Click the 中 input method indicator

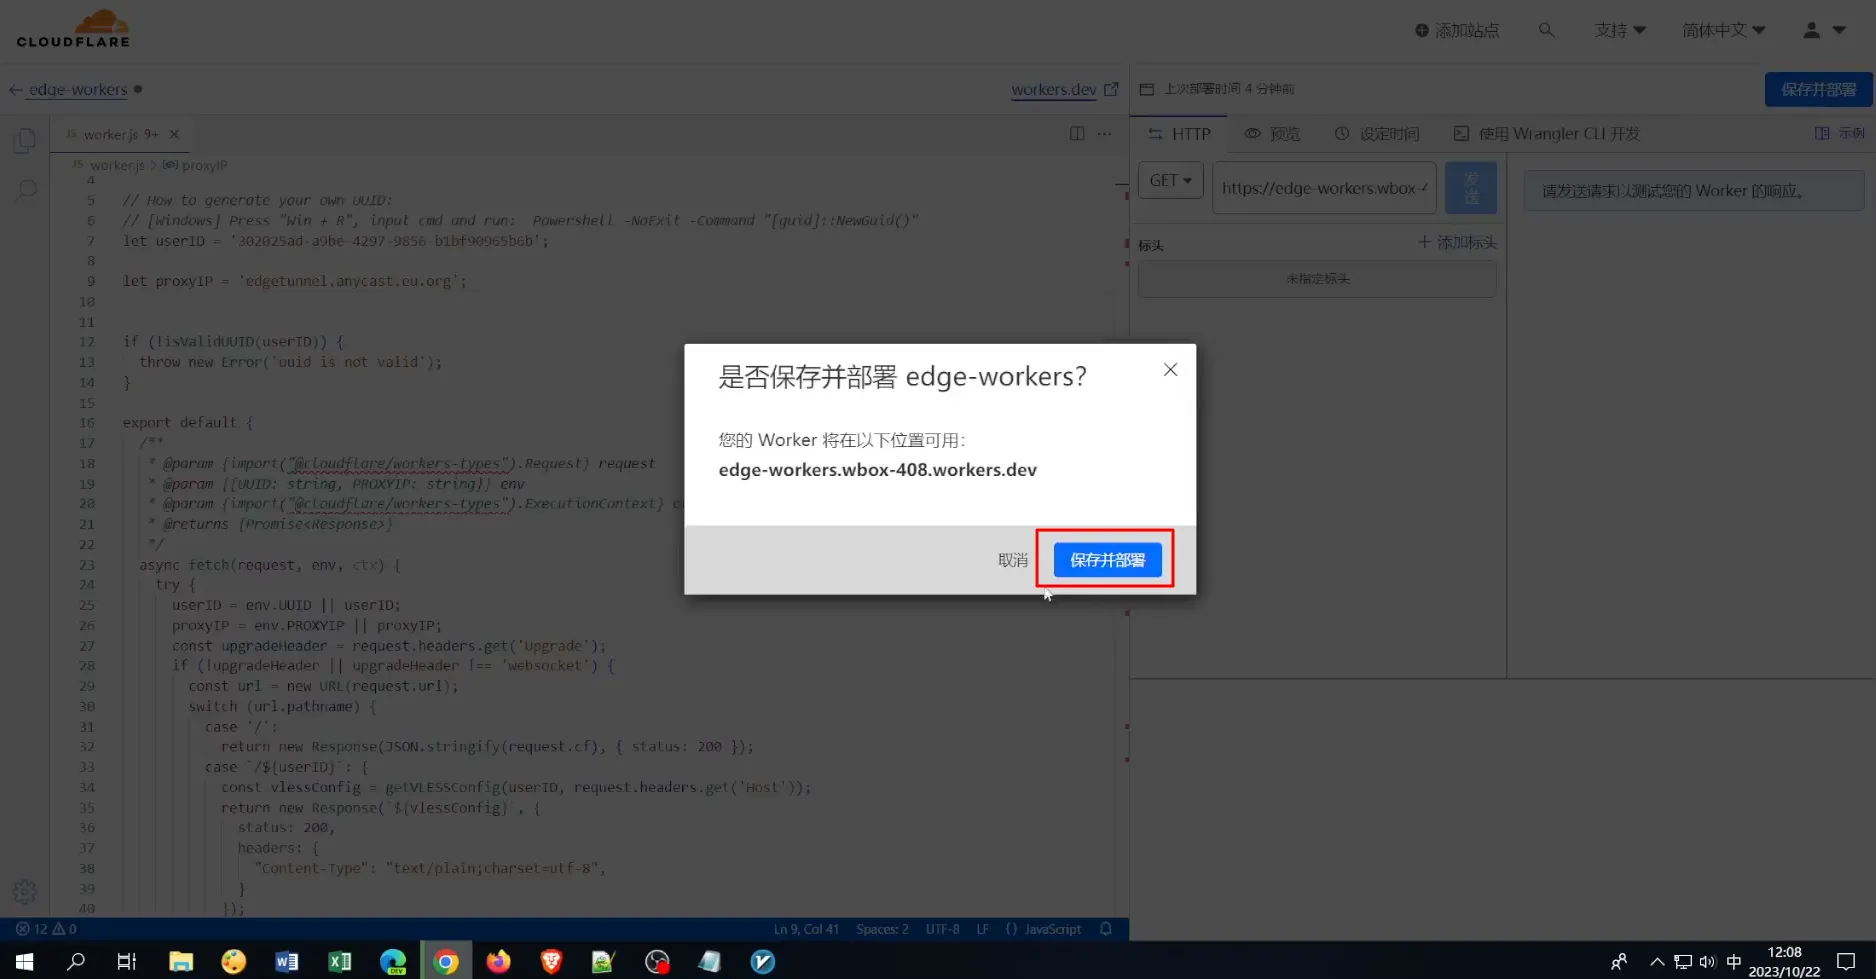[x=1734, y=962]
